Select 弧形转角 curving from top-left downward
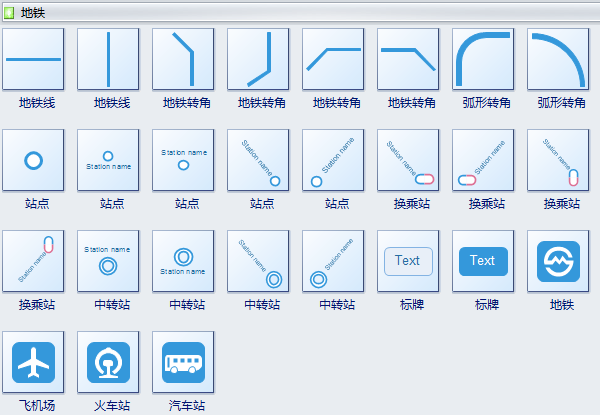 click(x=558, y=59)
